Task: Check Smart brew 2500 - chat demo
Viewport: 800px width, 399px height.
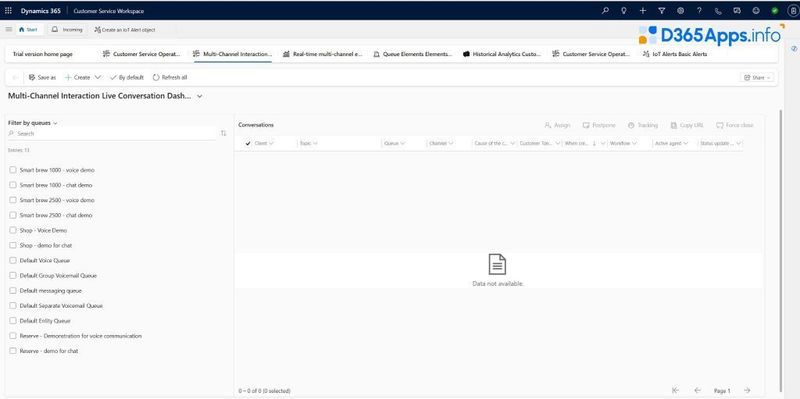Action: point(13,215)
